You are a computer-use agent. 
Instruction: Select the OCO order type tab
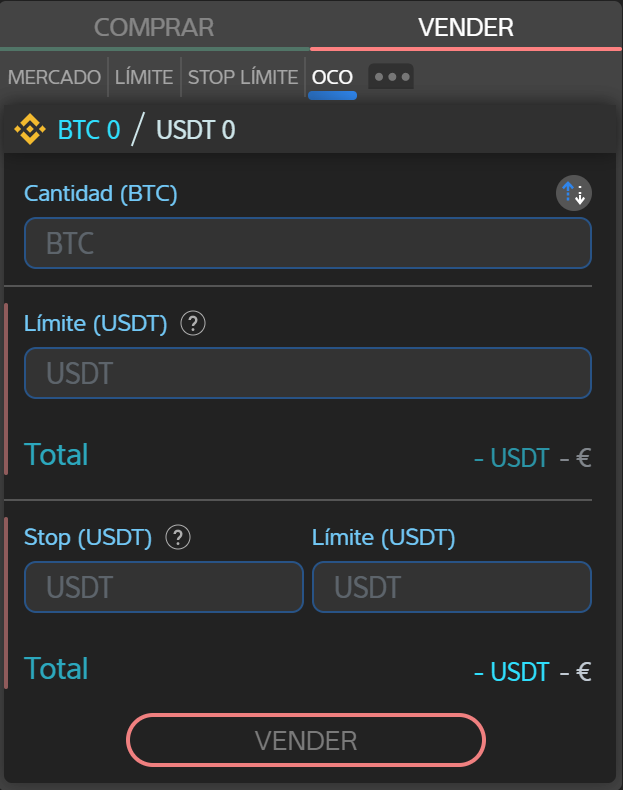pyautogui.click(x=332, y=77)
